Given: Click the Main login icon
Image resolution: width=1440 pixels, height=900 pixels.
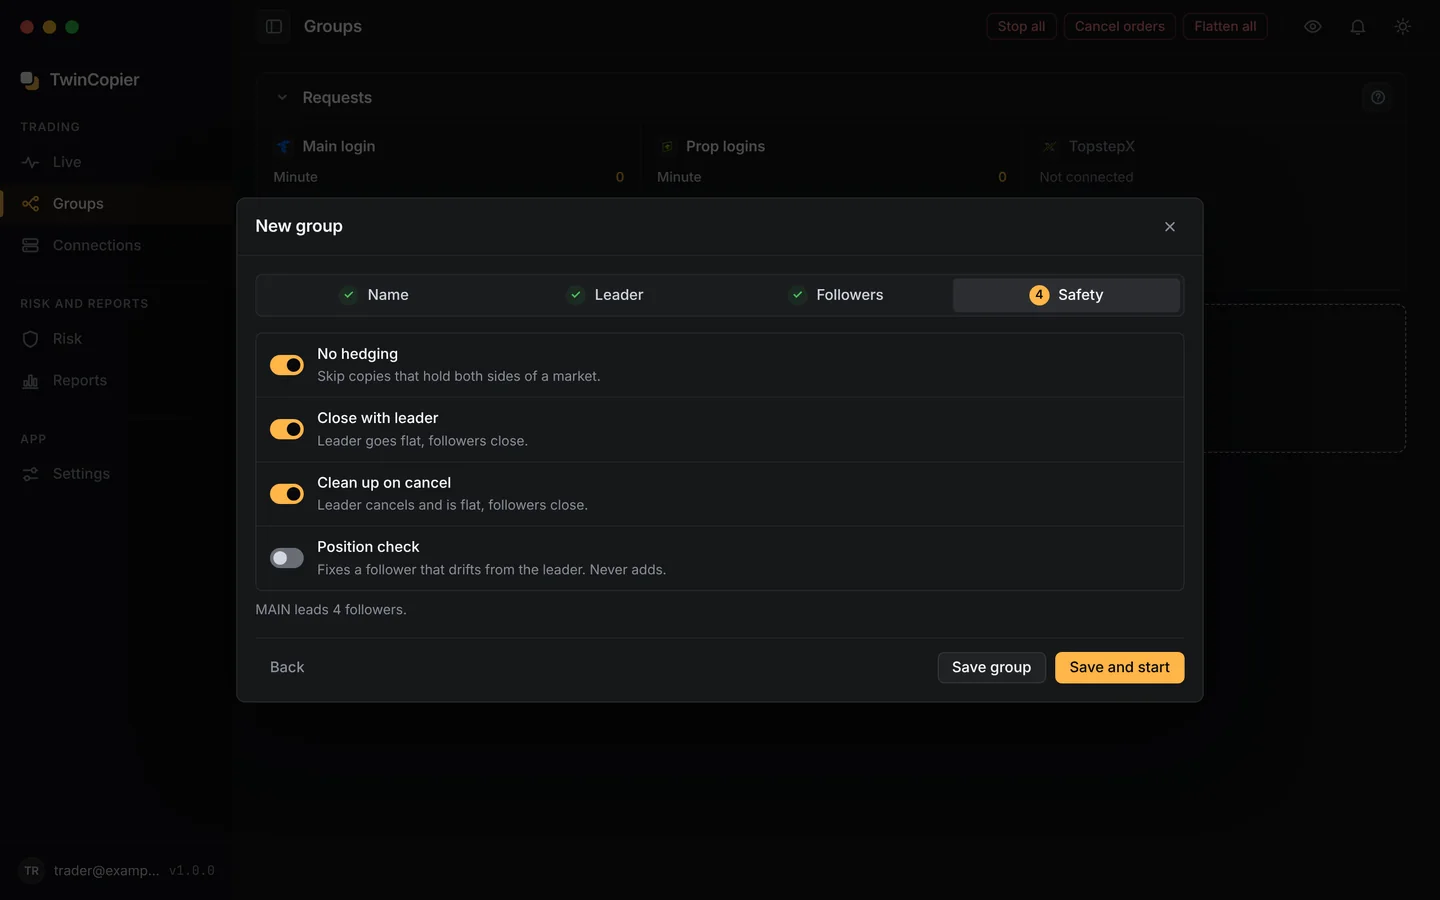Looking at the screenshot, I should pyautogui.click(x=283, y=147).
